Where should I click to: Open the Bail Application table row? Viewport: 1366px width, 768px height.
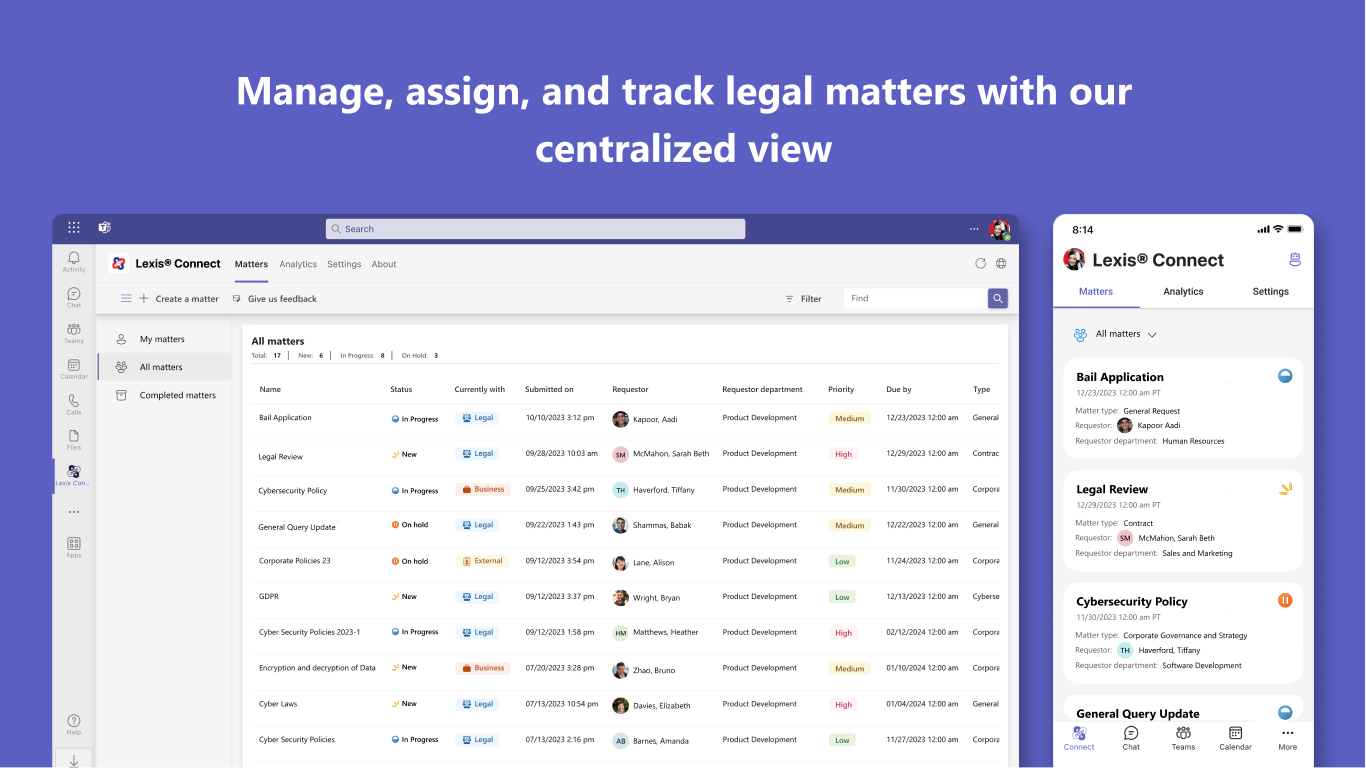coord(625,418)
